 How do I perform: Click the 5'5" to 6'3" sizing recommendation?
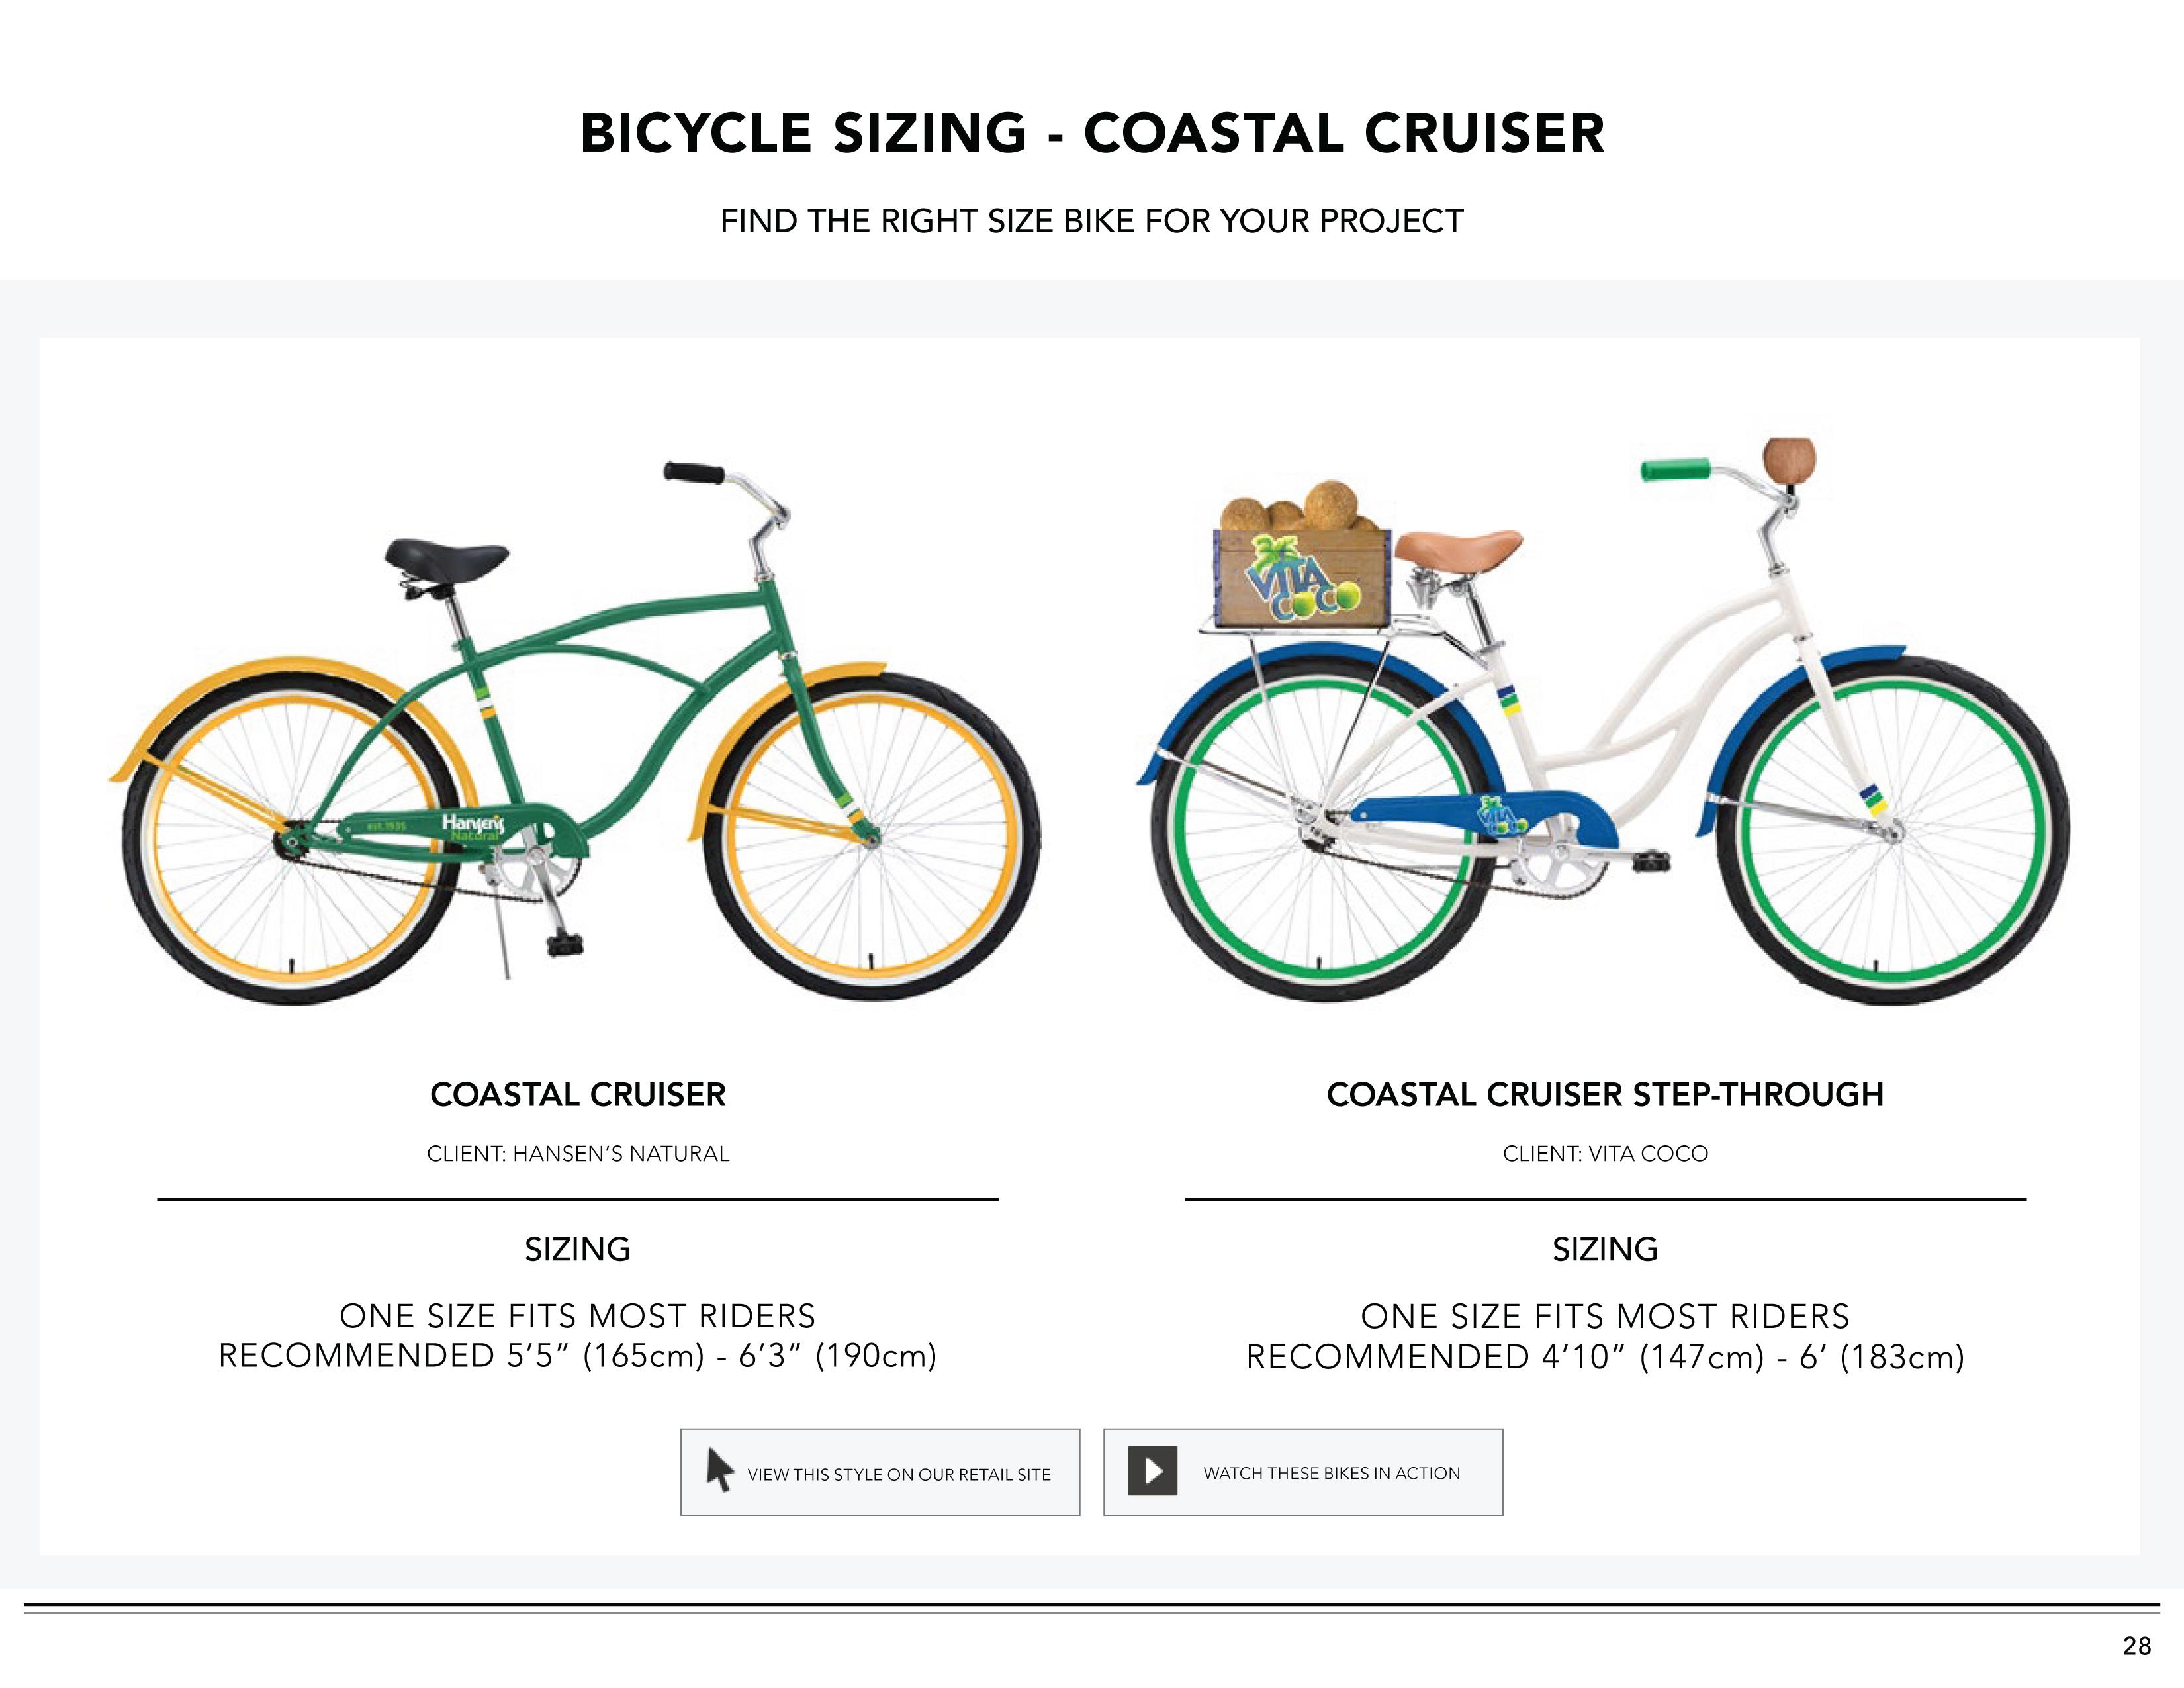click(x=578, y=1356)
